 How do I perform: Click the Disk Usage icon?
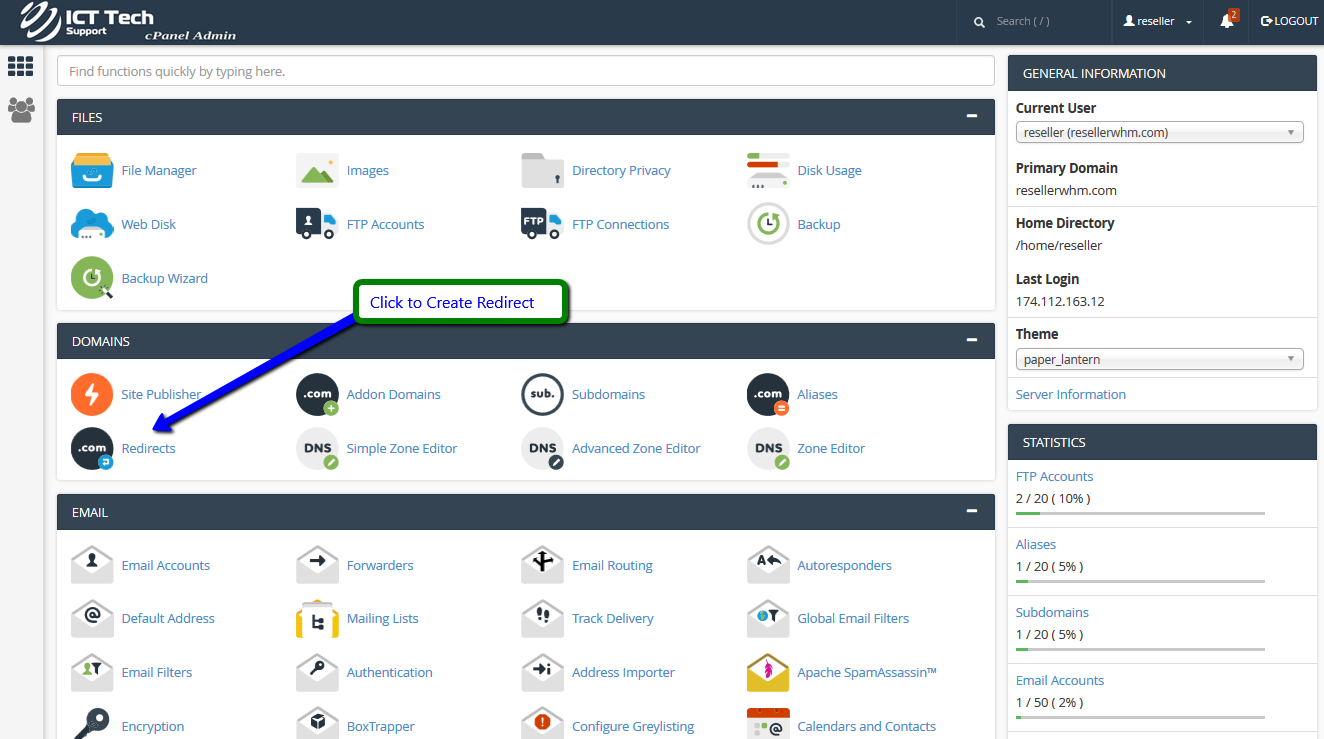[x=768, y=171]
